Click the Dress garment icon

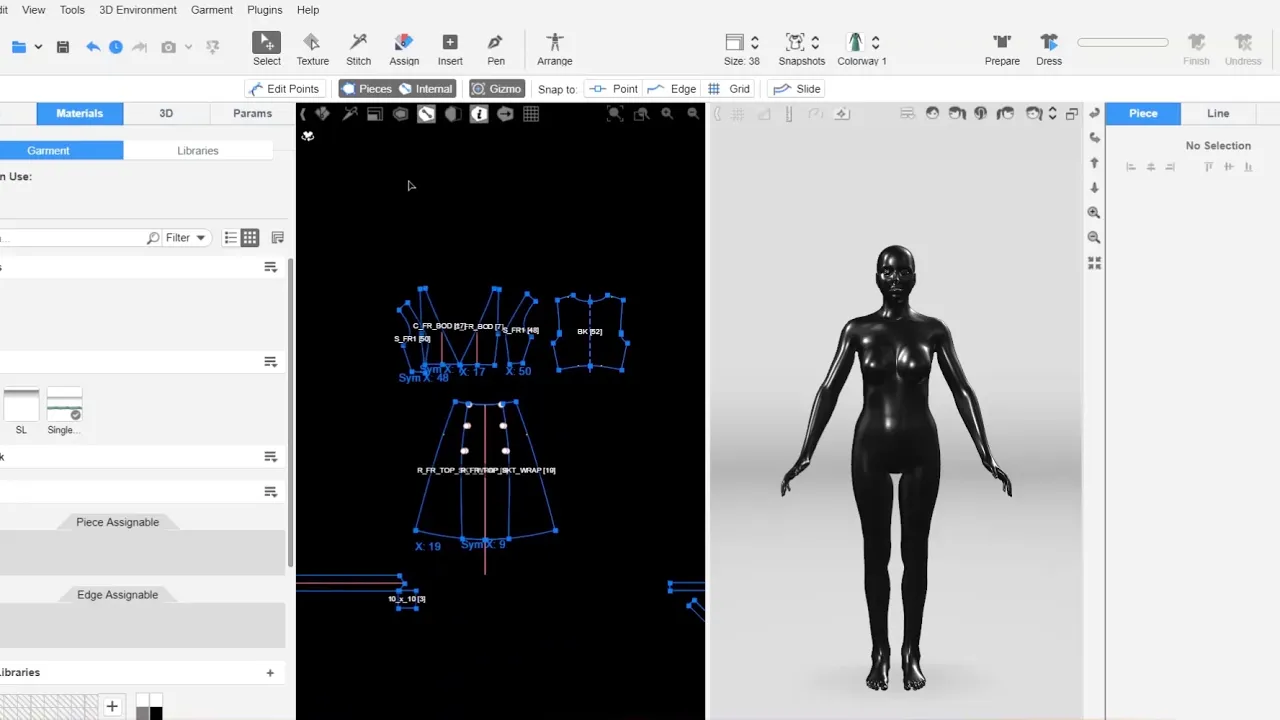(1048, 48)
